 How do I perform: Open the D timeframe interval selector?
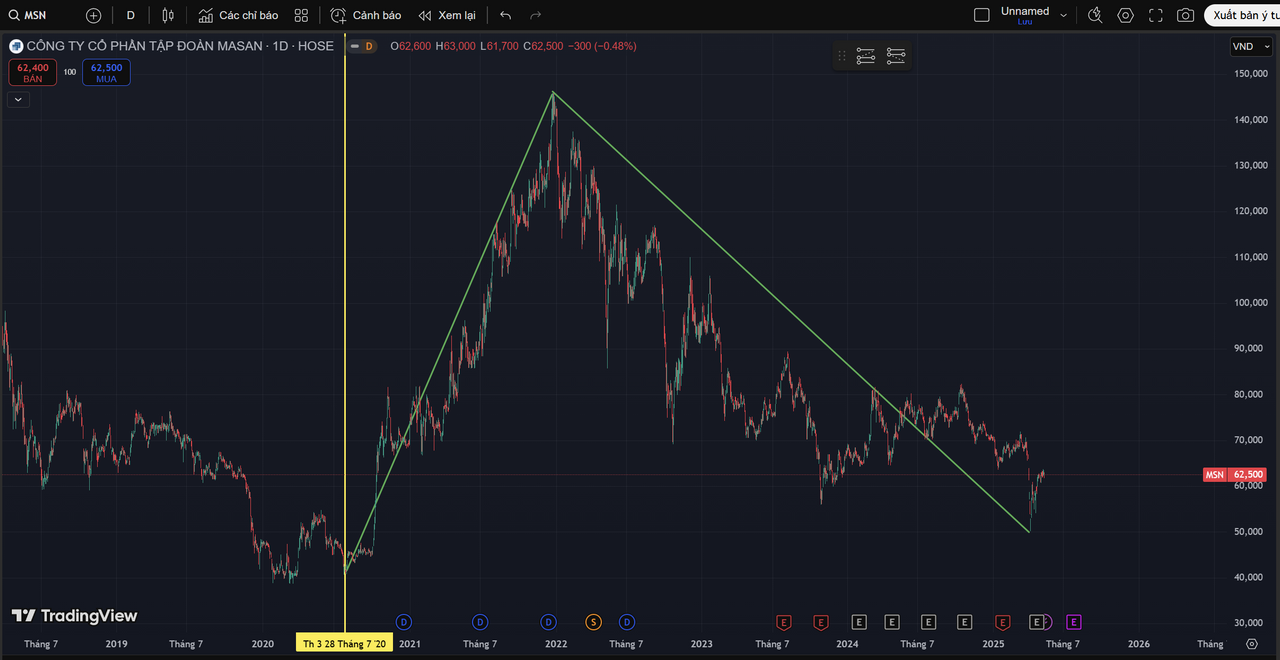coord(130,15)
